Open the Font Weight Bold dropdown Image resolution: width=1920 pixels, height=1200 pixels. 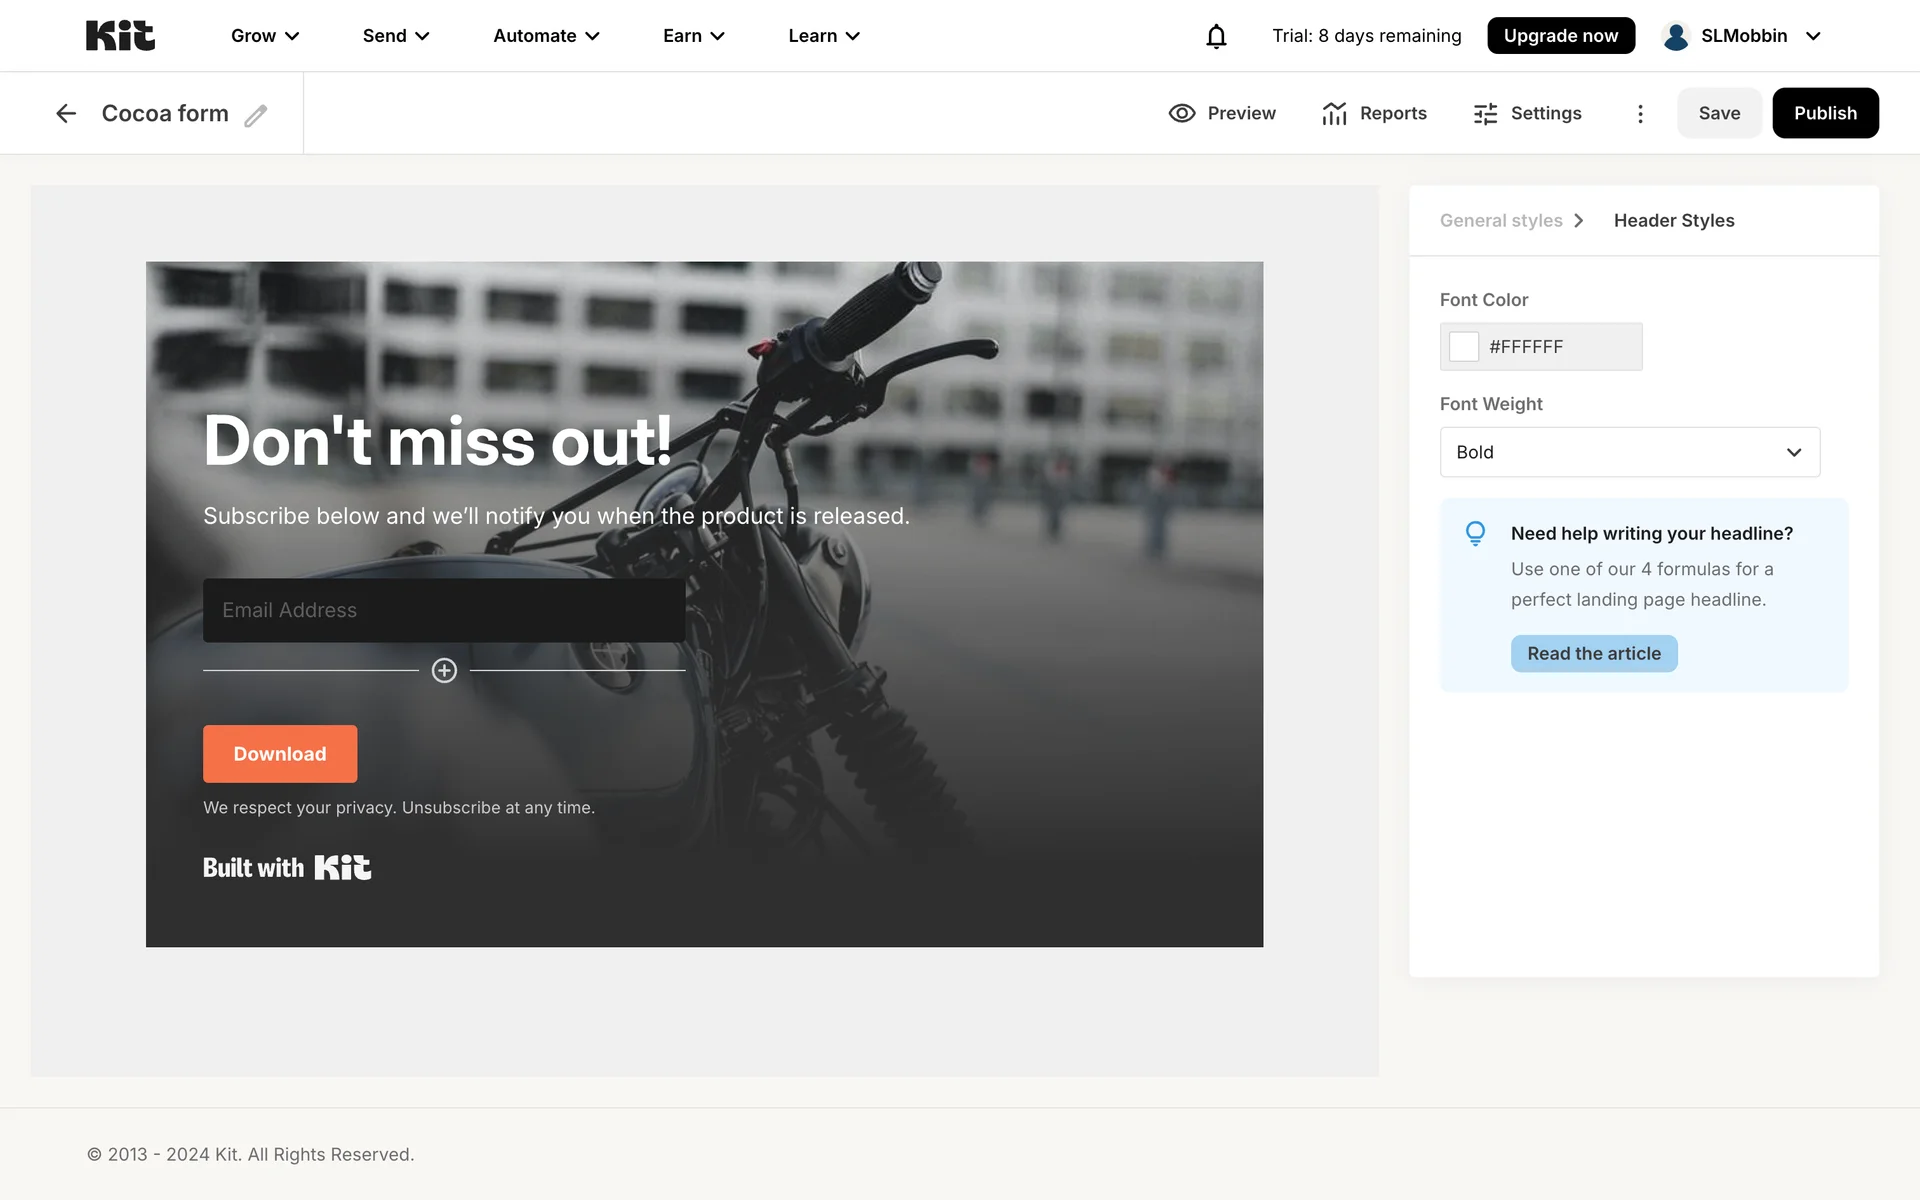(1629, 452)
